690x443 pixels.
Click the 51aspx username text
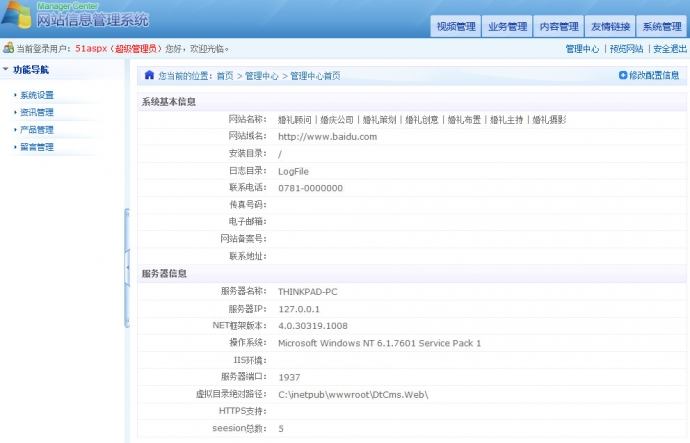tap(91, 48)
